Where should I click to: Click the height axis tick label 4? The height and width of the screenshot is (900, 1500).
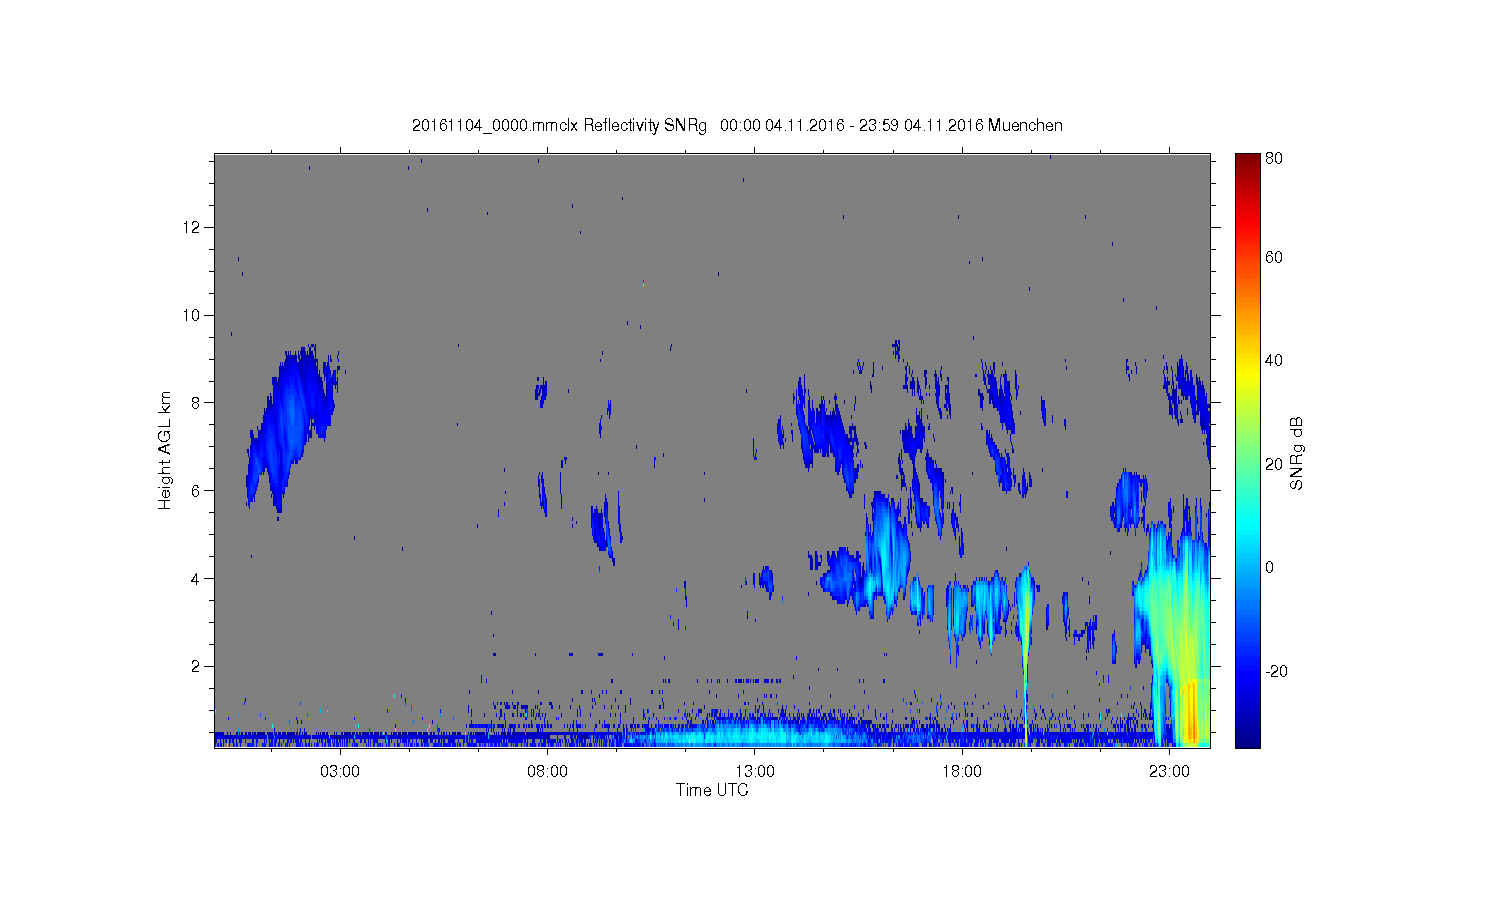[196, 579]
